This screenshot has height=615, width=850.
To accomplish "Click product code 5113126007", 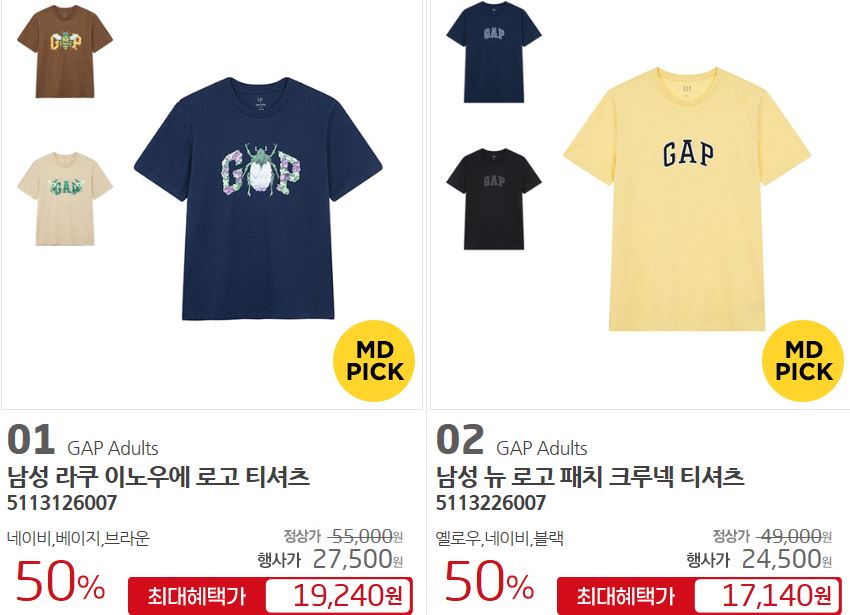I will (x=62, y=503).
